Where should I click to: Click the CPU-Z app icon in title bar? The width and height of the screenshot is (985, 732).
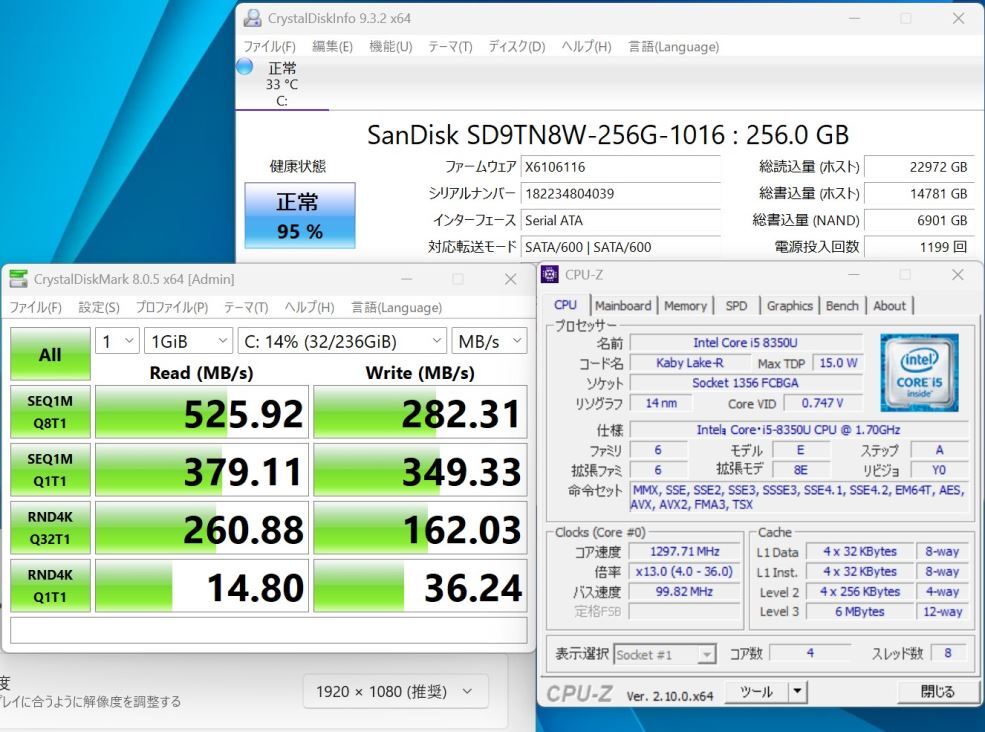click(x=550, y=275)
